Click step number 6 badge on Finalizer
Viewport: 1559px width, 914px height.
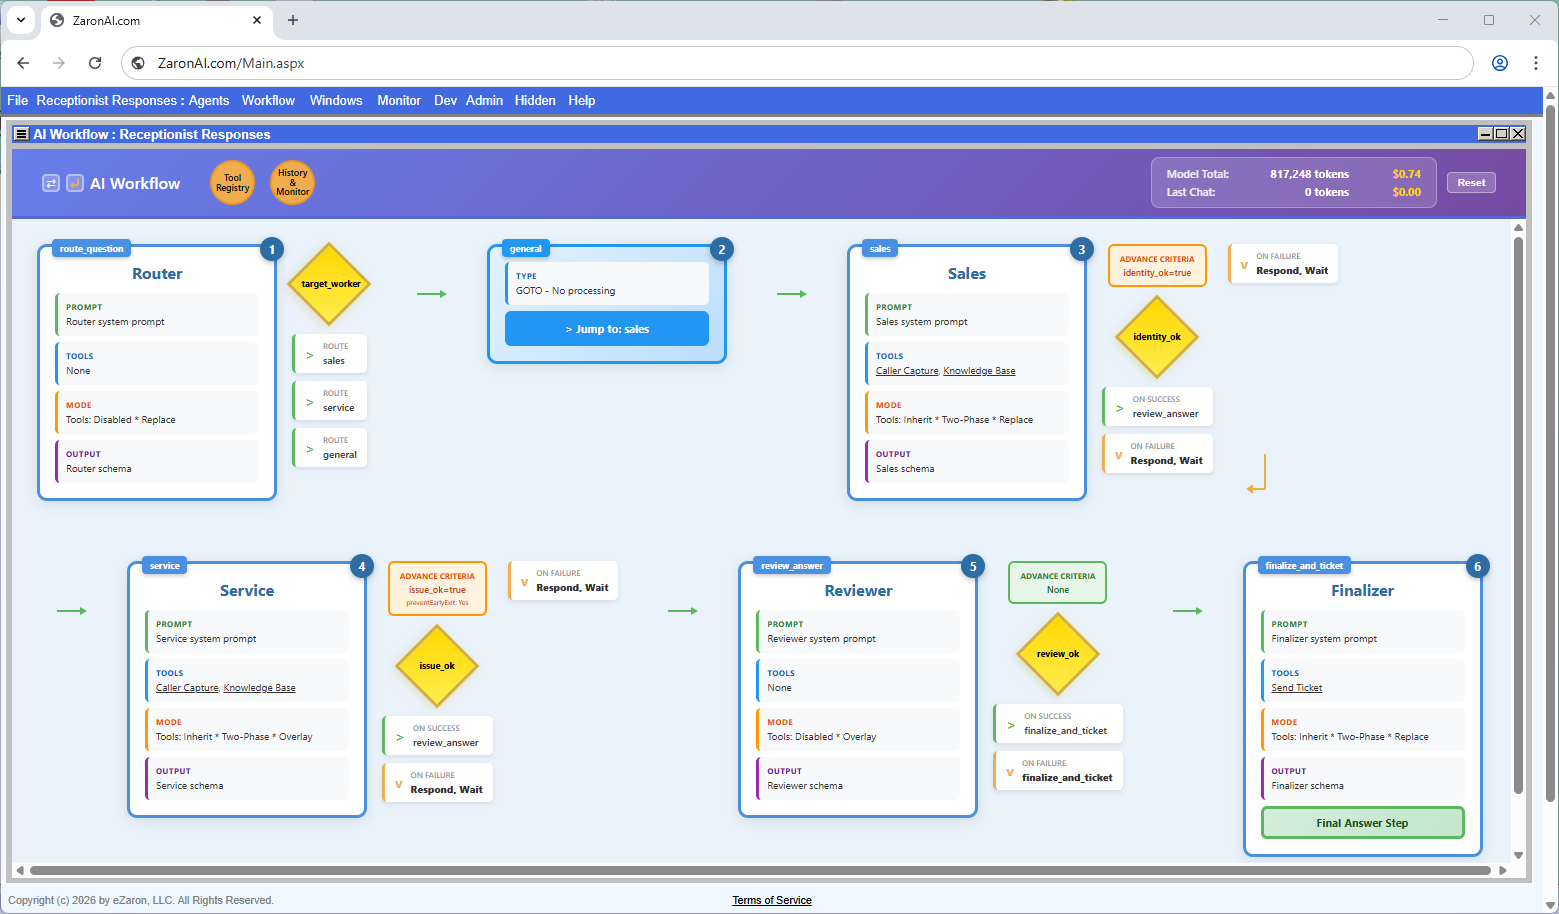coord(1478,566)
